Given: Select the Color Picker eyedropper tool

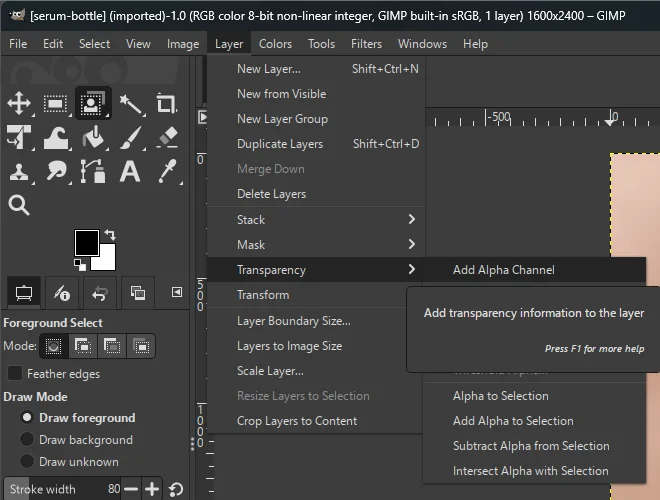Looking at the screenshot, I should point(168,172).
